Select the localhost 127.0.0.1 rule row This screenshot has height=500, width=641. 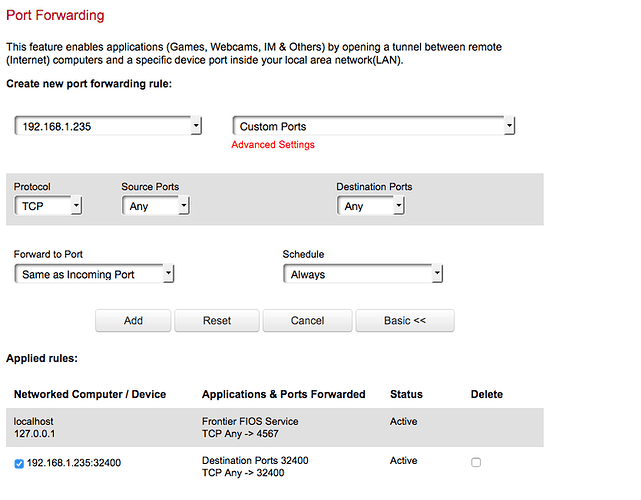point(35,428)
